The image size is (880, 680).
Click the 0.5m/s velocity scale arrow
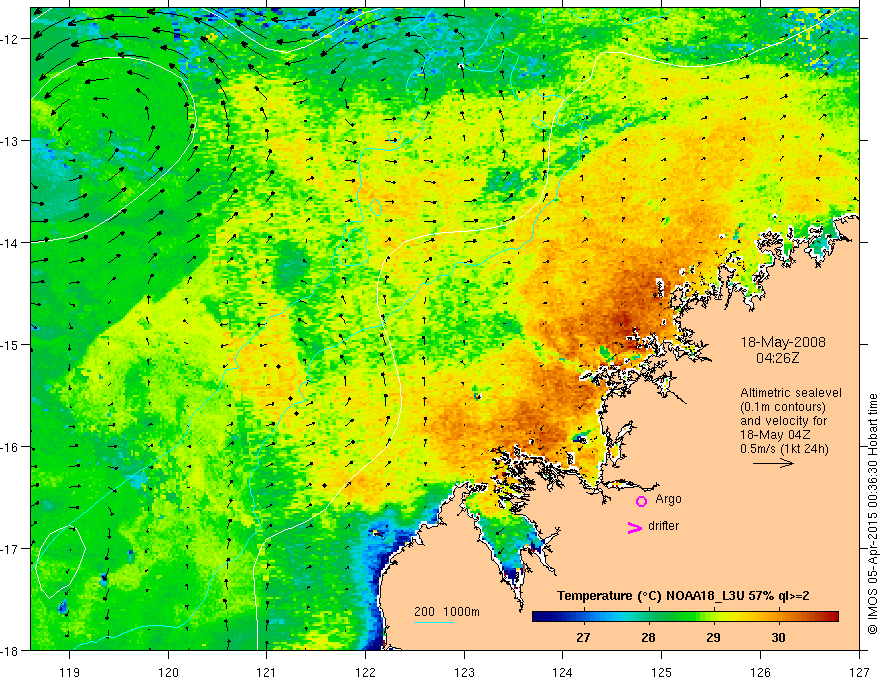[773, 463]
